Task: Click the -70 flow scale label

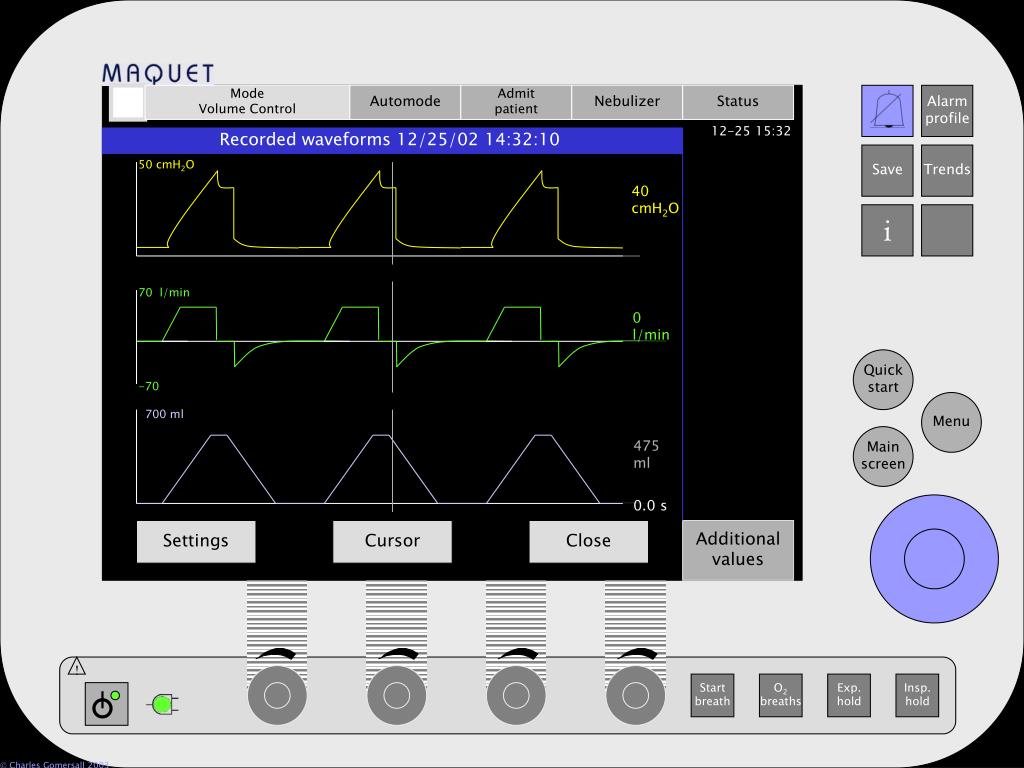Action: pyautogui.click(x=149, y=387)
